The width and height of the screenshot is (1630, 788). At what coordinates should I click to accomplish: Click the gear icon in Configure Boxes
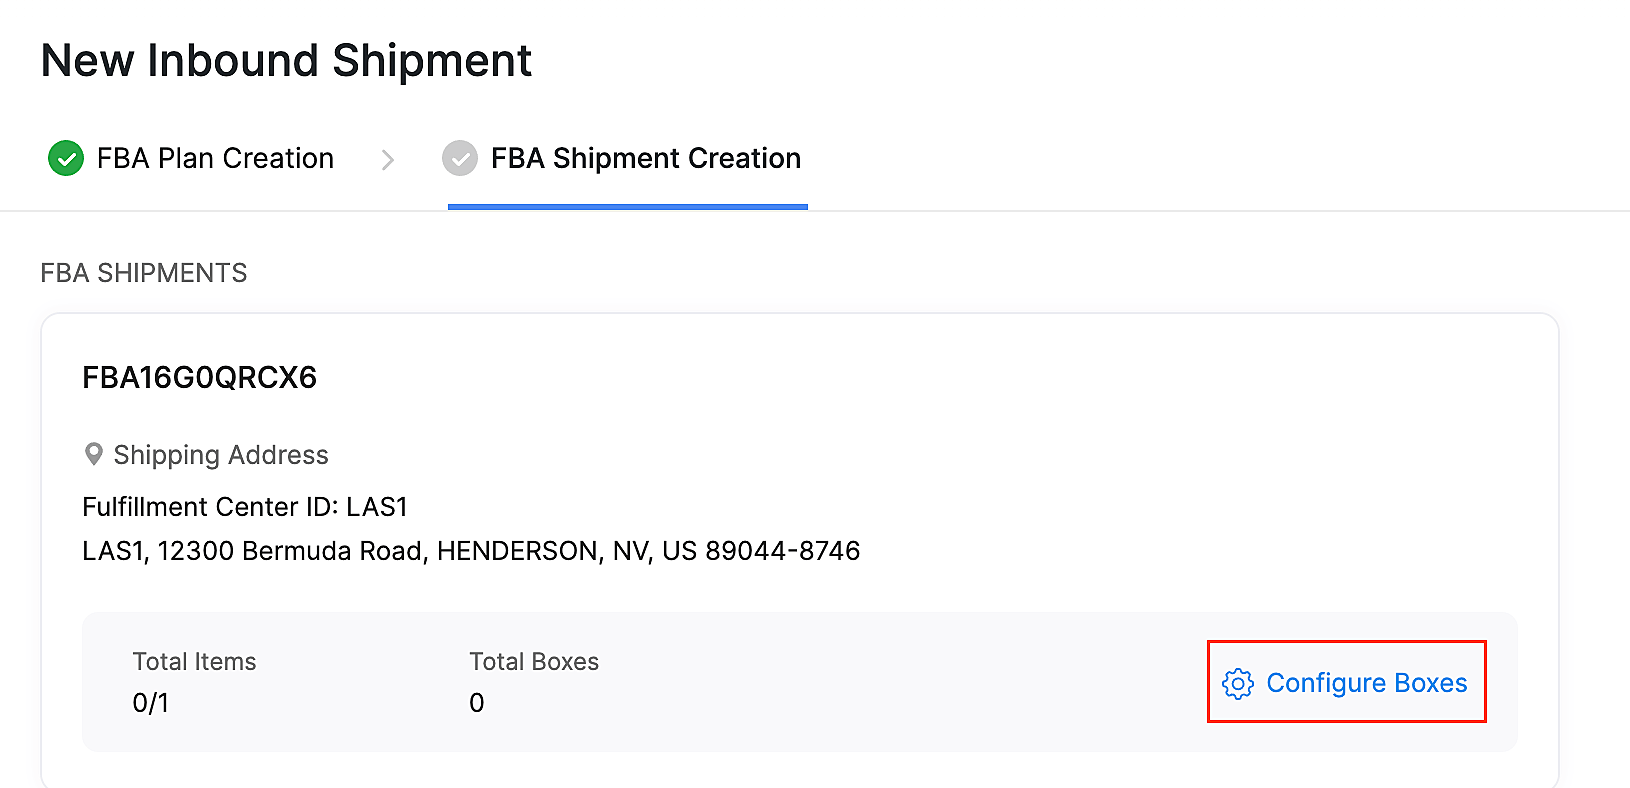click(1238, 684)
